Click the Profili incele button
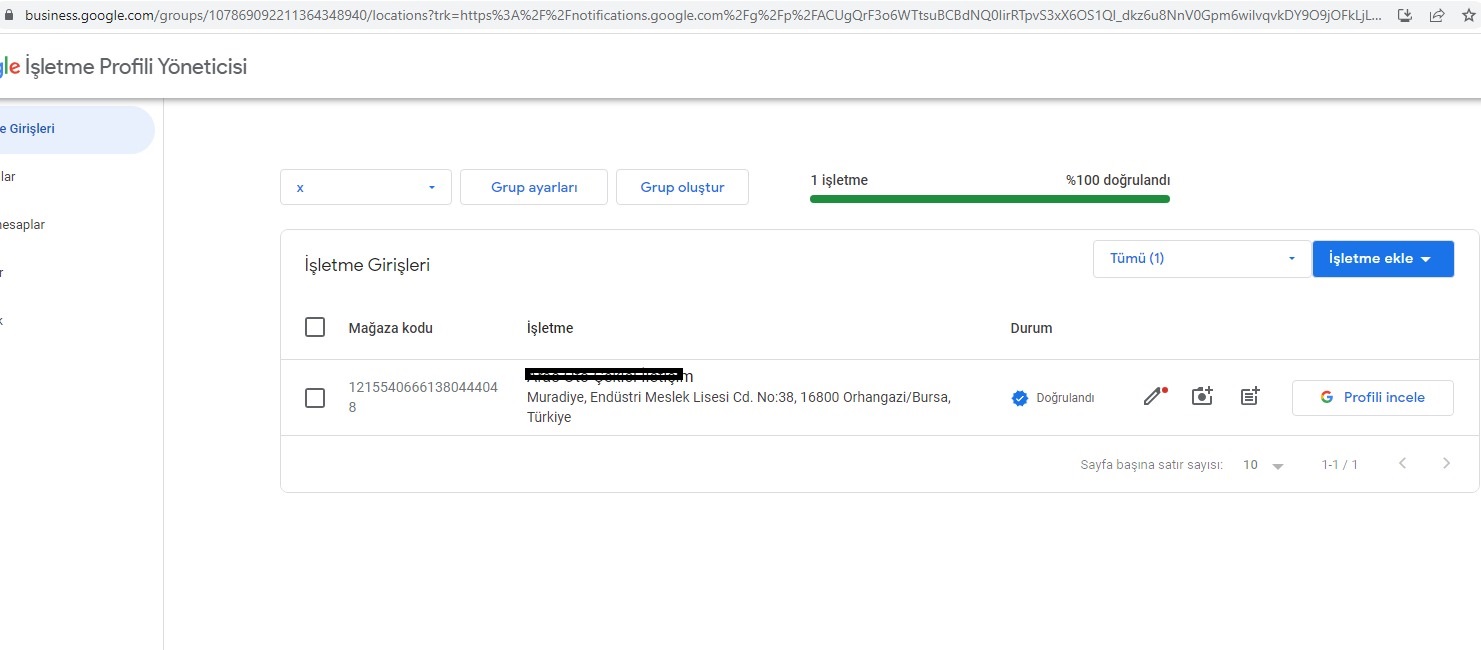This screenshot has height=650, width=1481. tap(1372, 397)
